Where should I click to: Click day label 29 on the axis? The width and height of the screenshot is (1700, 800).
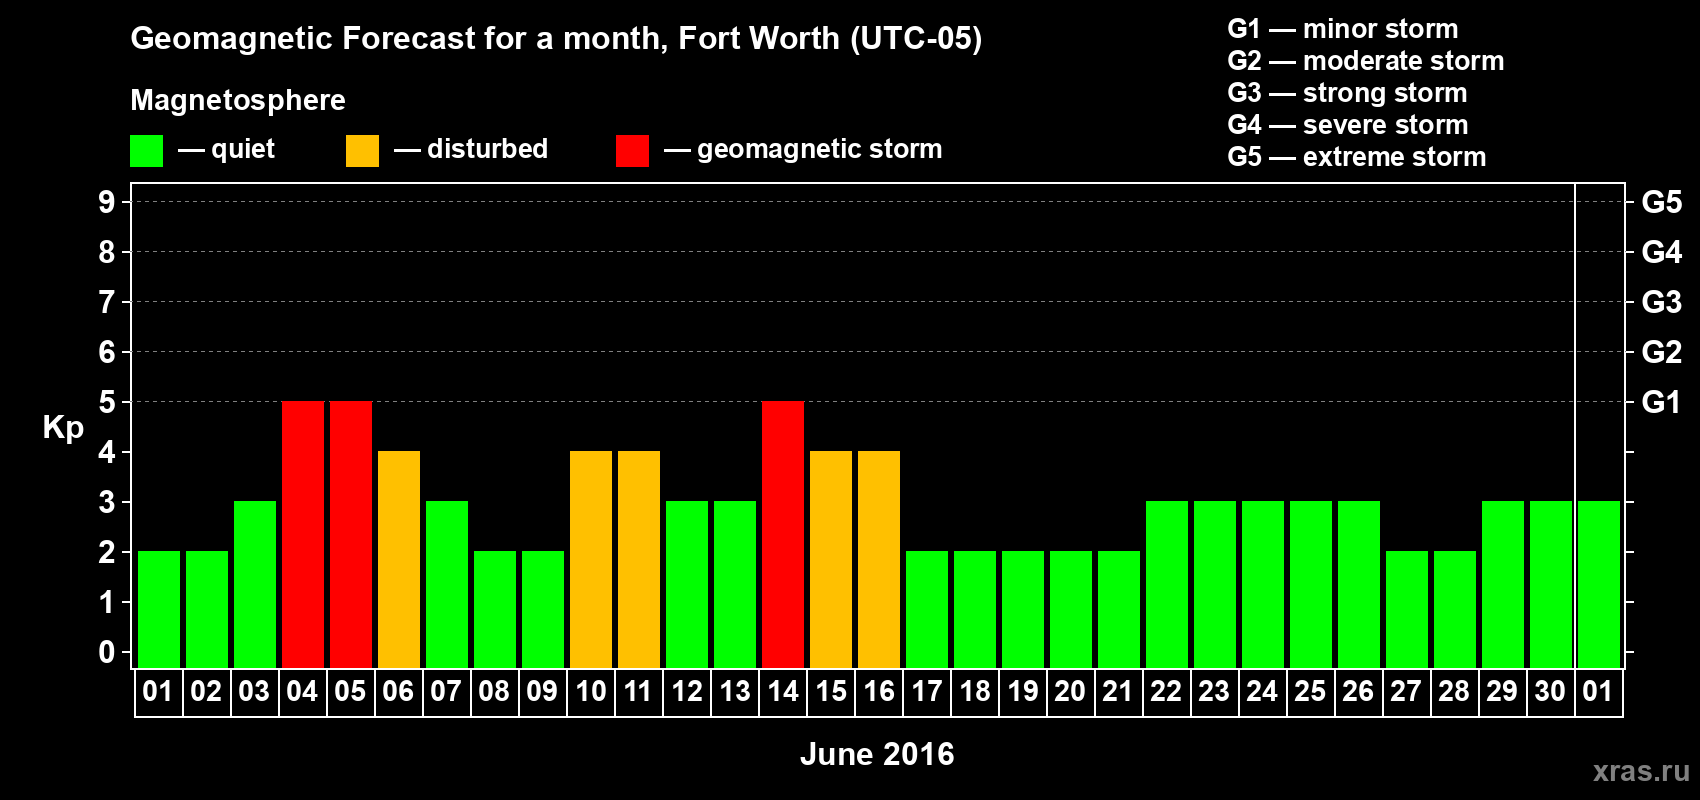click(1502, 691)
